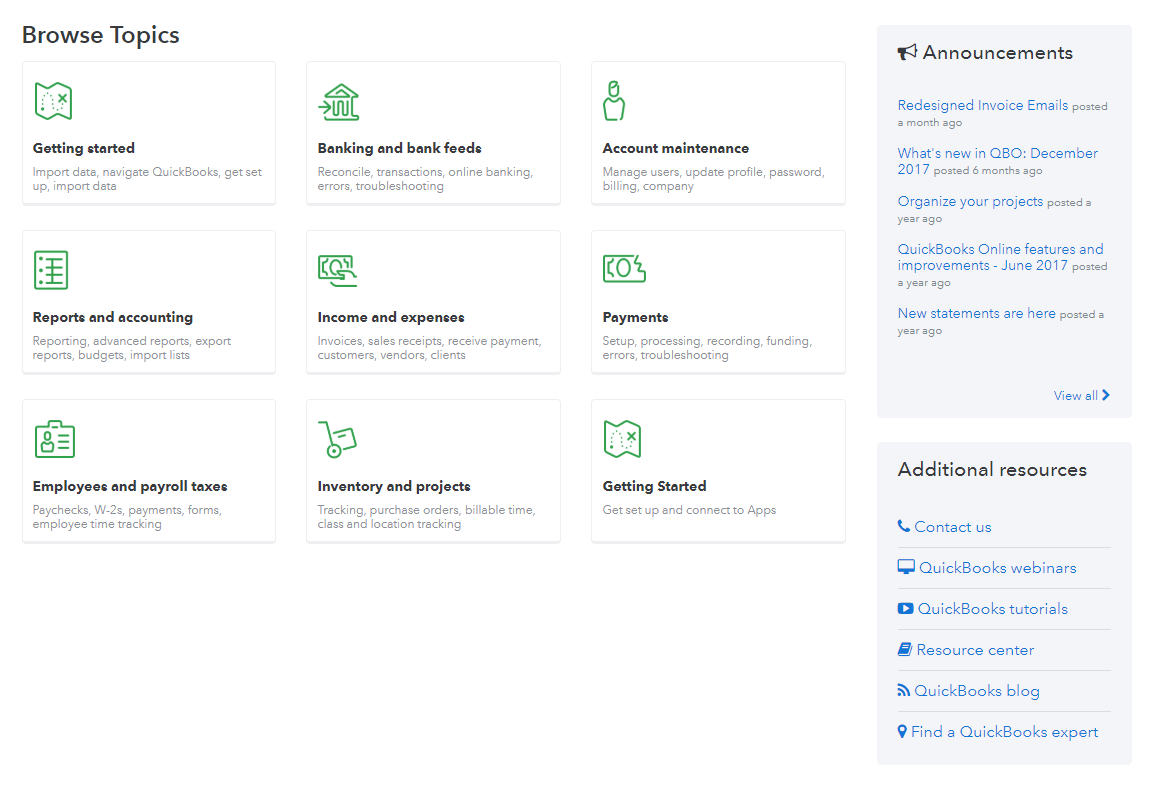This screenshot has height=786, width=1153.
Task: Click the video play icon next to QuickBooks tutorials
Action: [905, 608]
